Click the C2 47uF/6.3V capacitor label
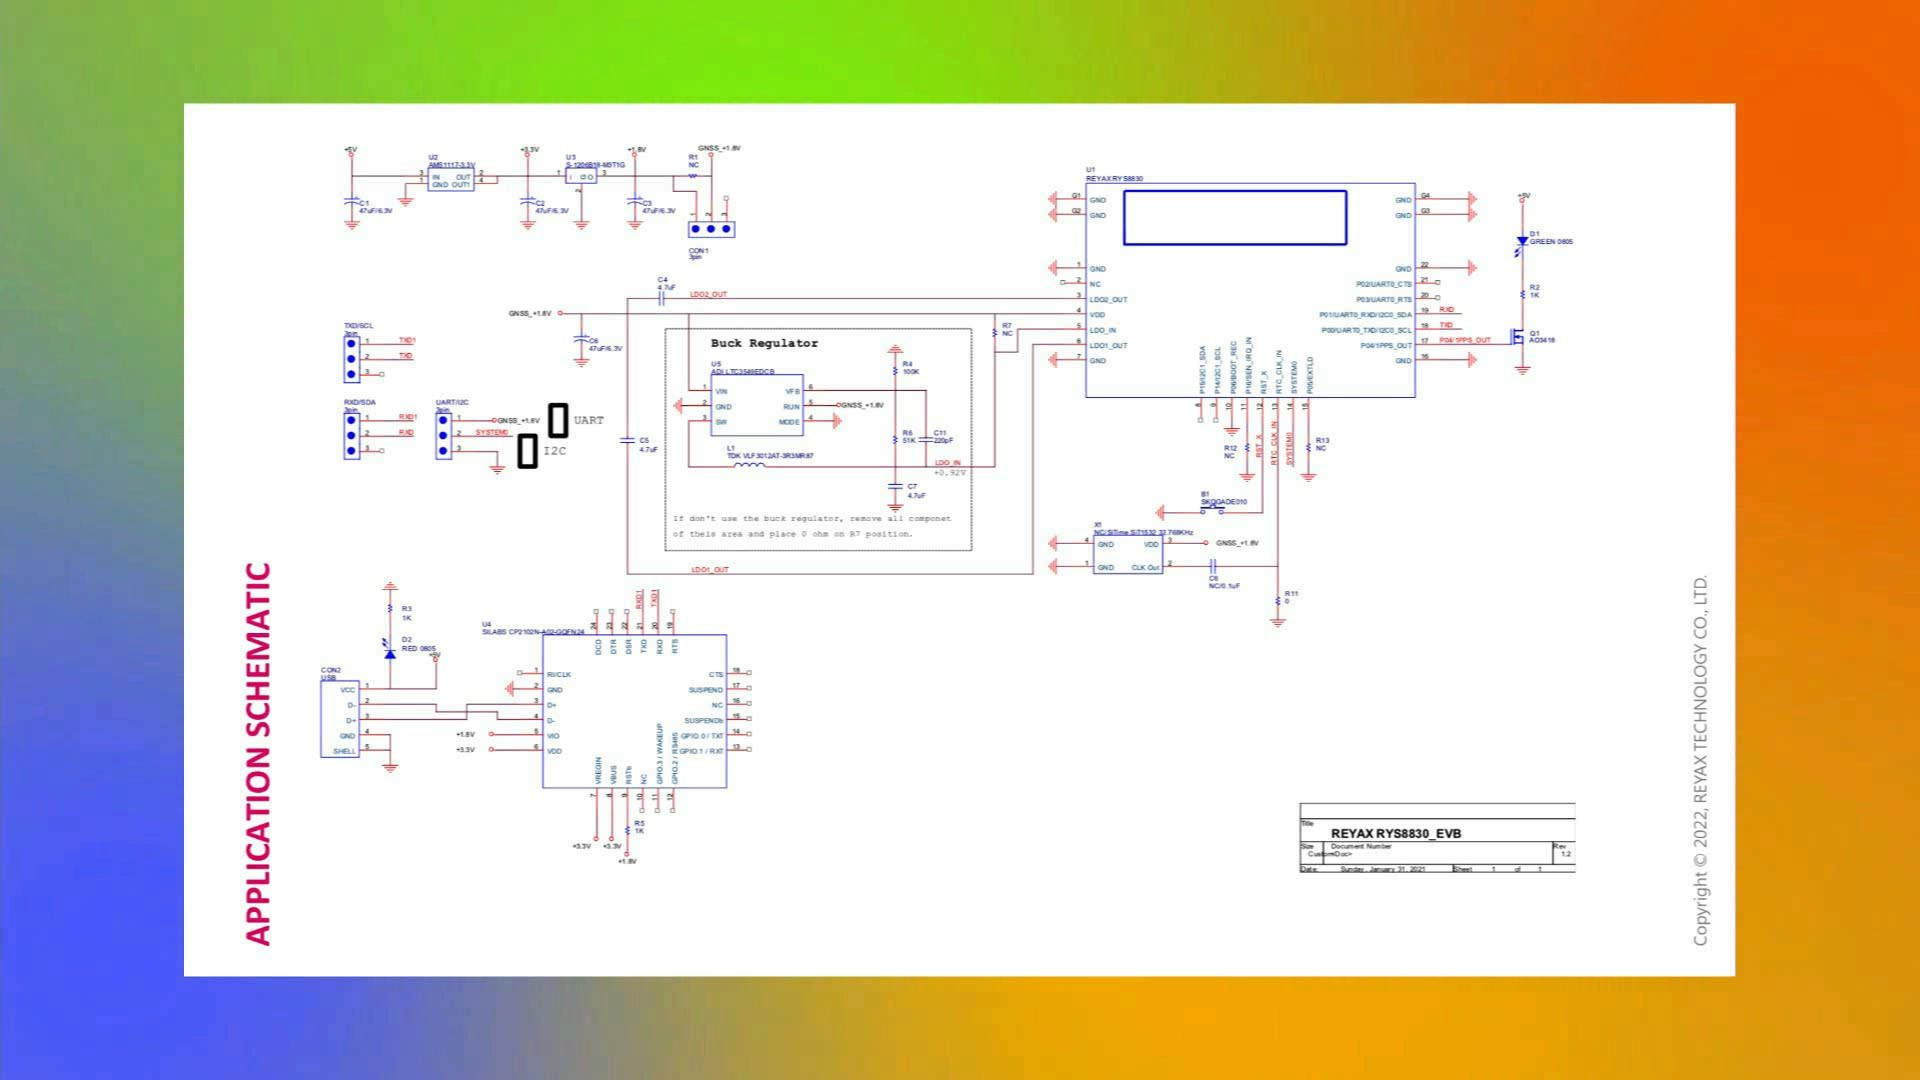 [x=552, y=207]
